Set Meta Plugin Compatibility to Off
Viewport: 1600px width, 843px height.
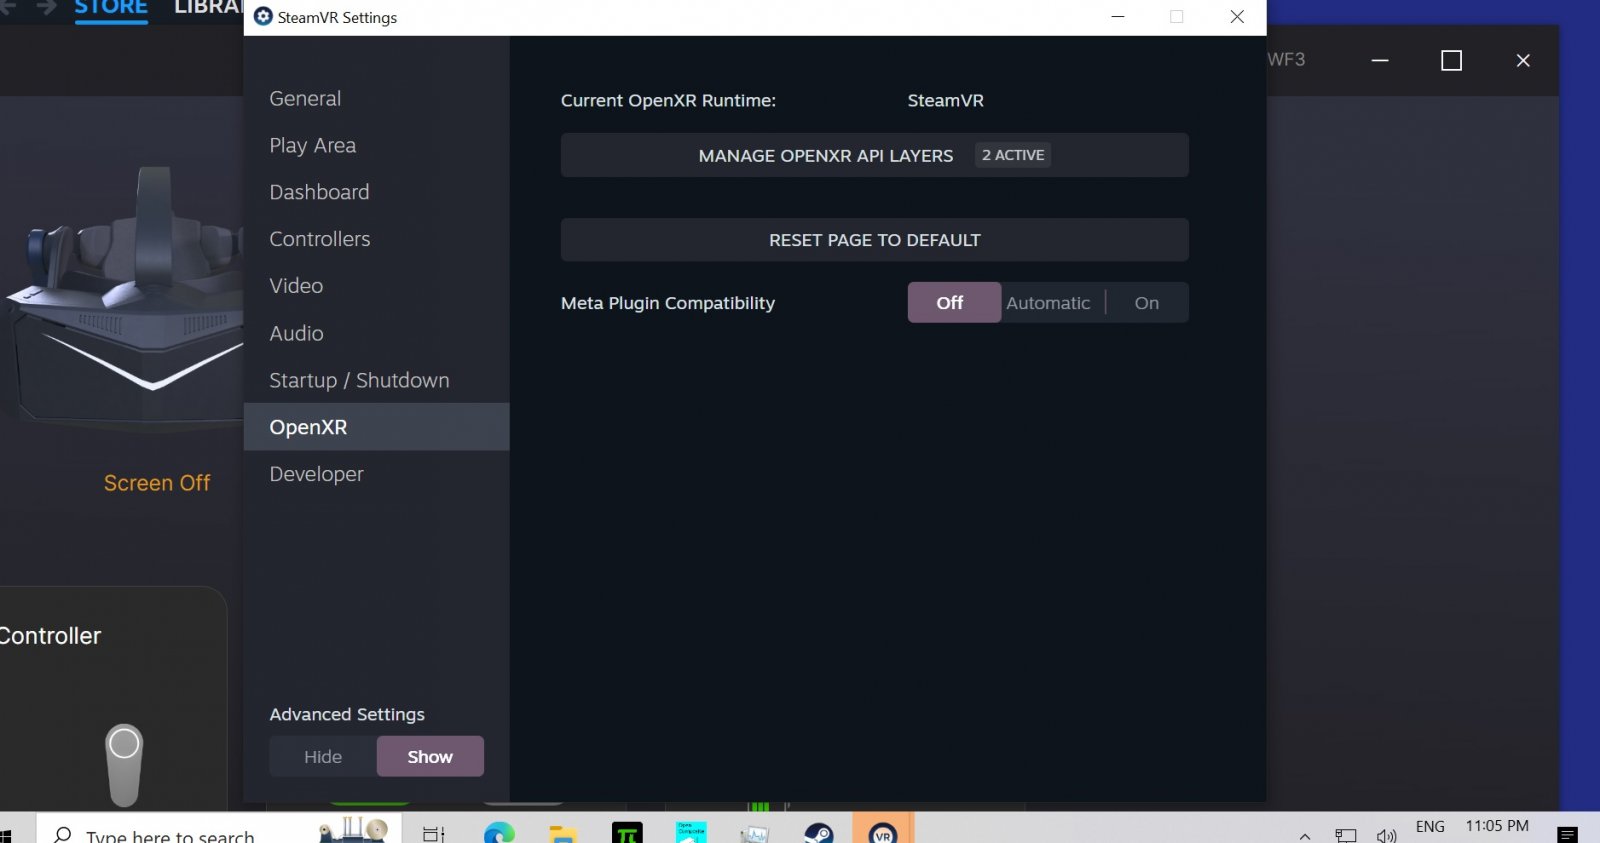coord(953,302)
